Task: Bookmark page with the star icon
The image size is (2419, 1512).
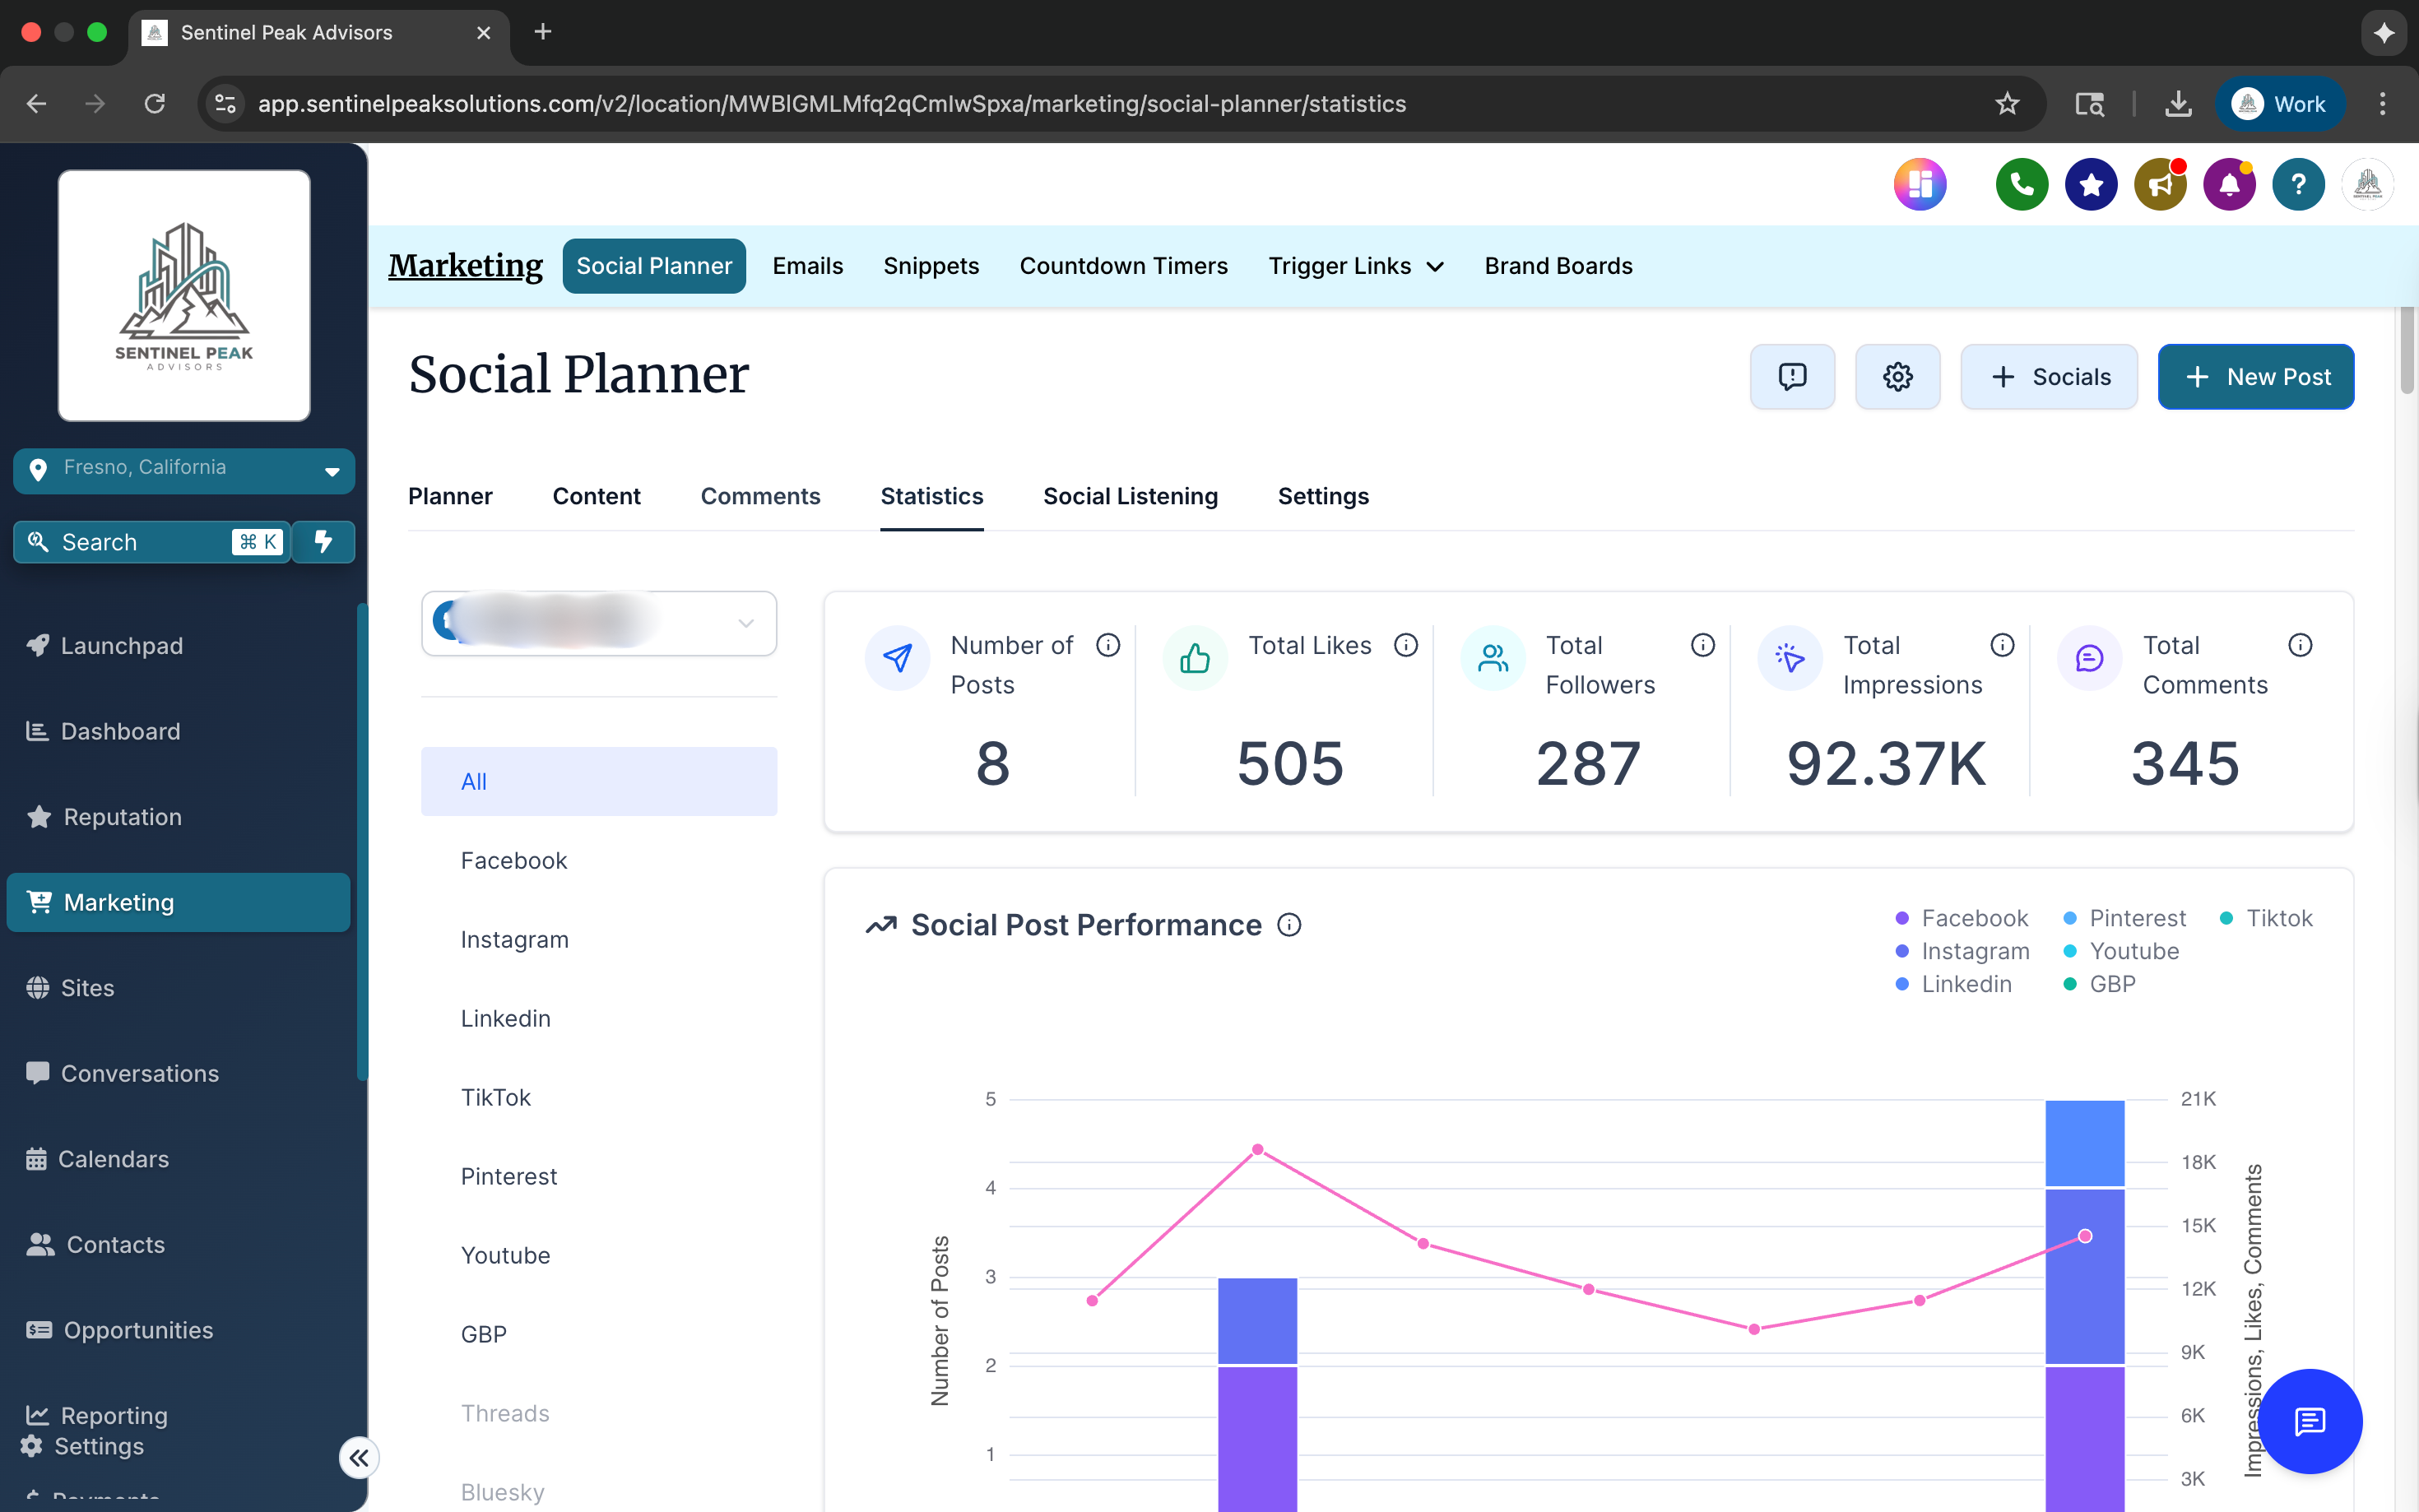Action: coord(2006,104)
